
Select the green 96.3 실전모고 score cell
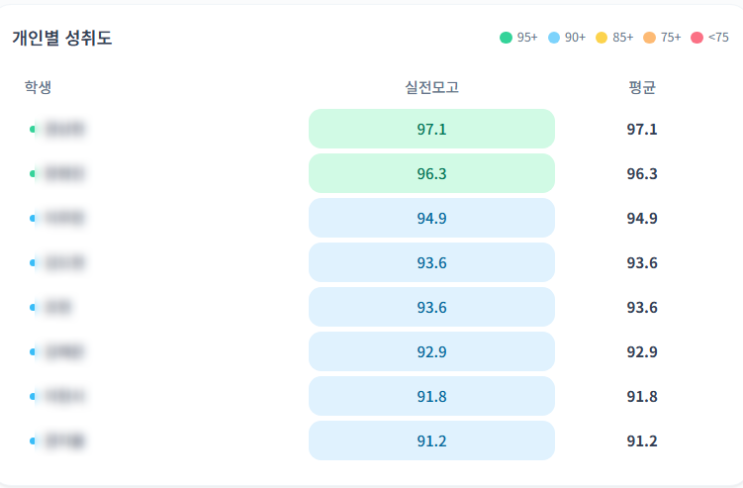(431, 174)
